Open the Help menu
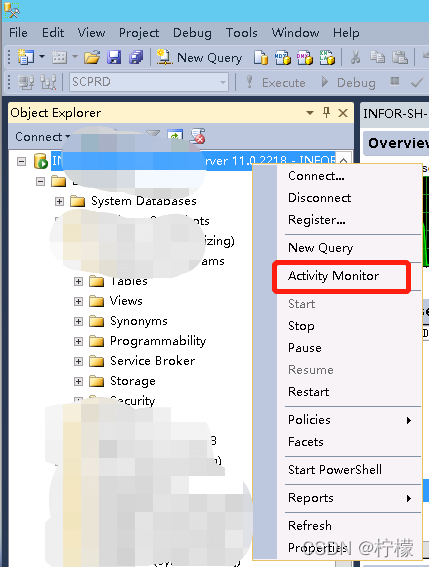Viewport: 429px width, 567px height. [346, 33]
